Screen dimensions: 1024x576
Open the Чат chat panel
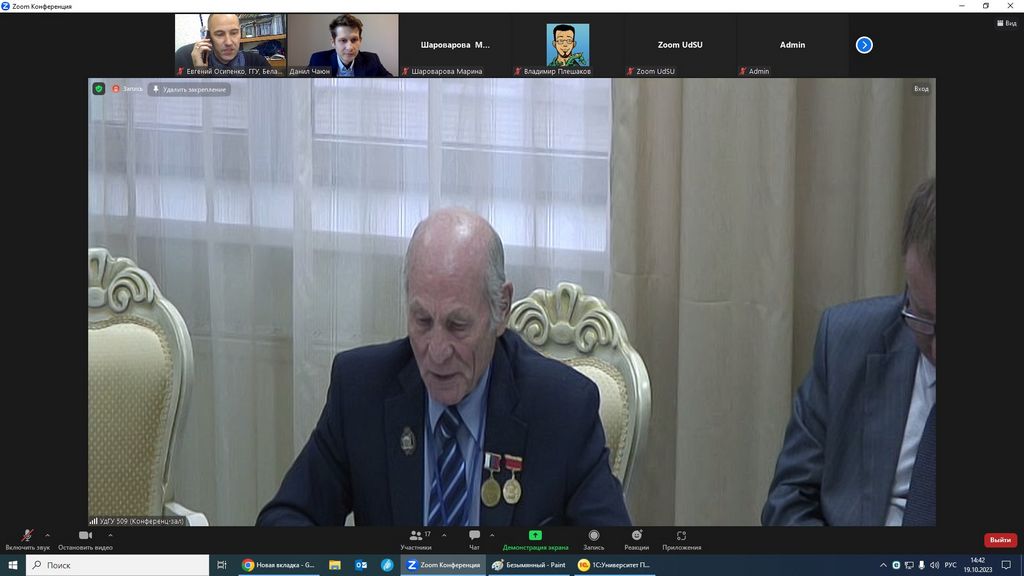[x=474, y=537]
